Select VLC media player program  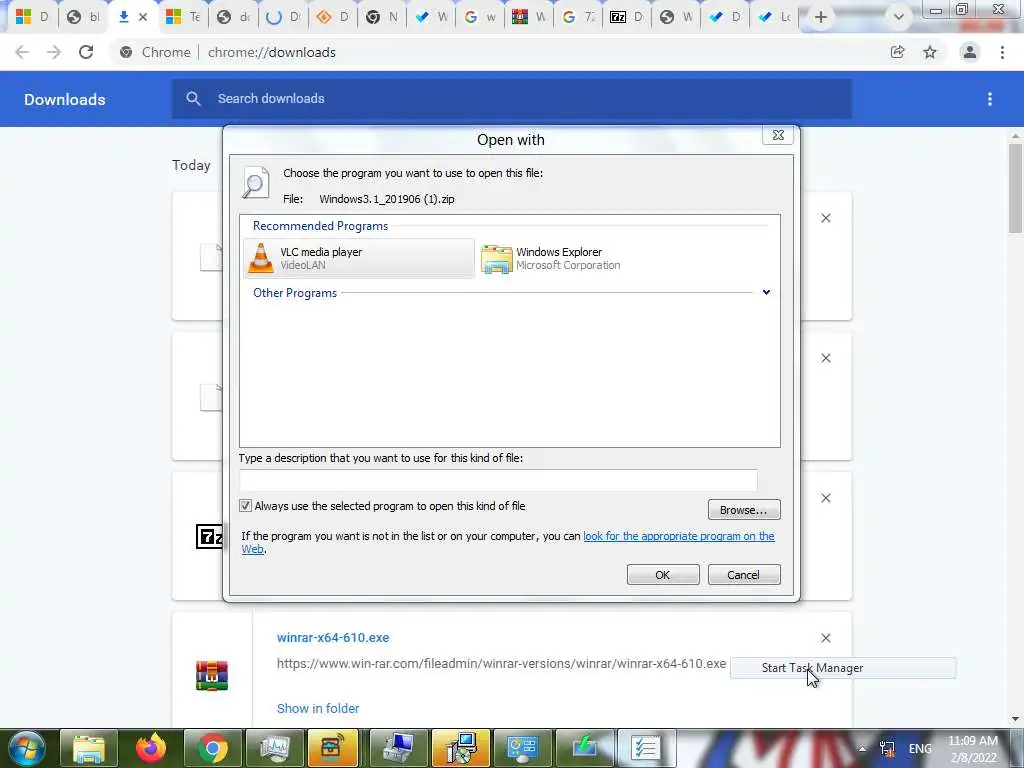click(359, 259)
